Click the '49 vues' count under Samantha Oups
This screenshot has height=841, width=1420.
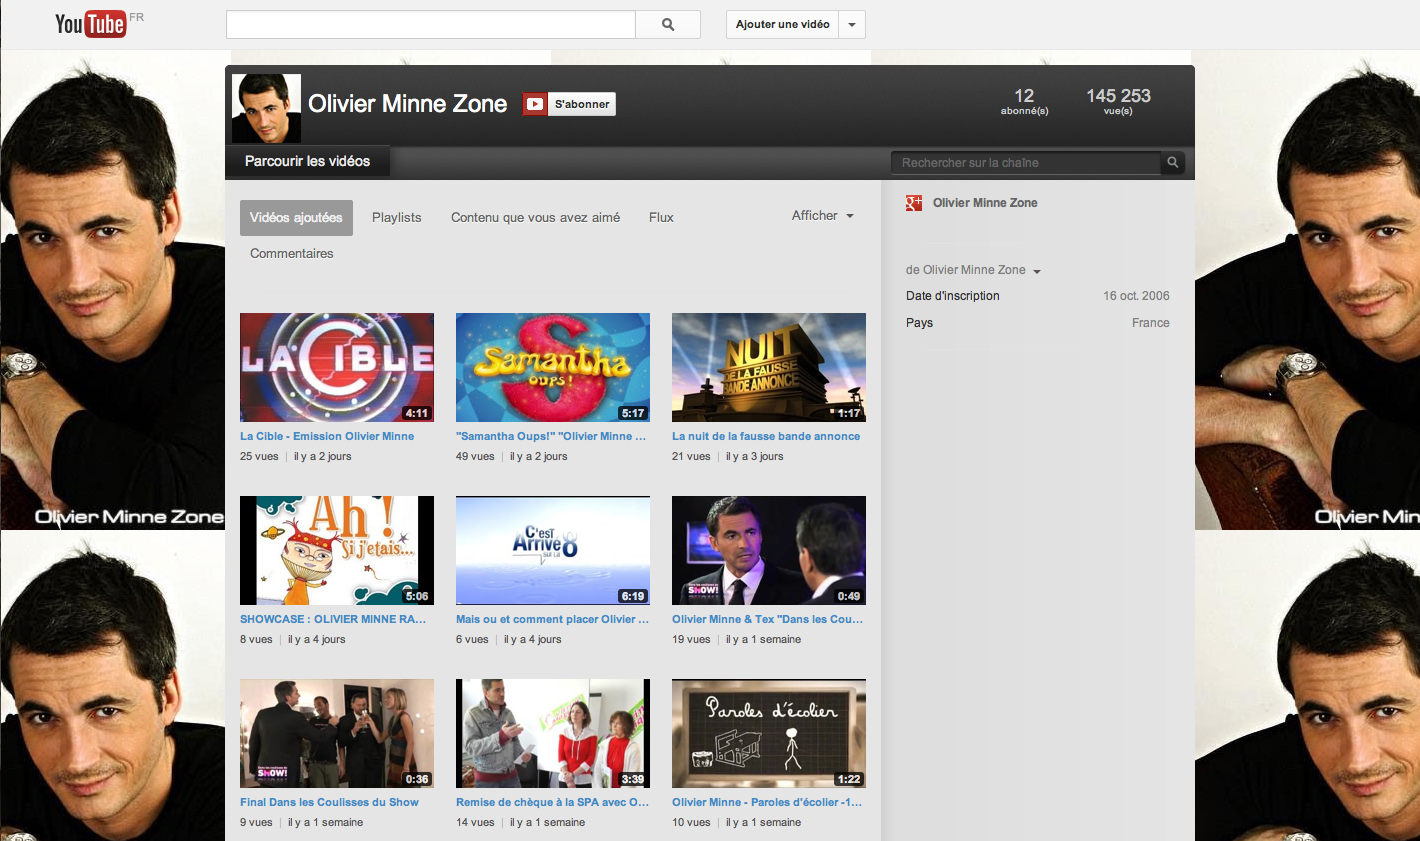[475, 457]
